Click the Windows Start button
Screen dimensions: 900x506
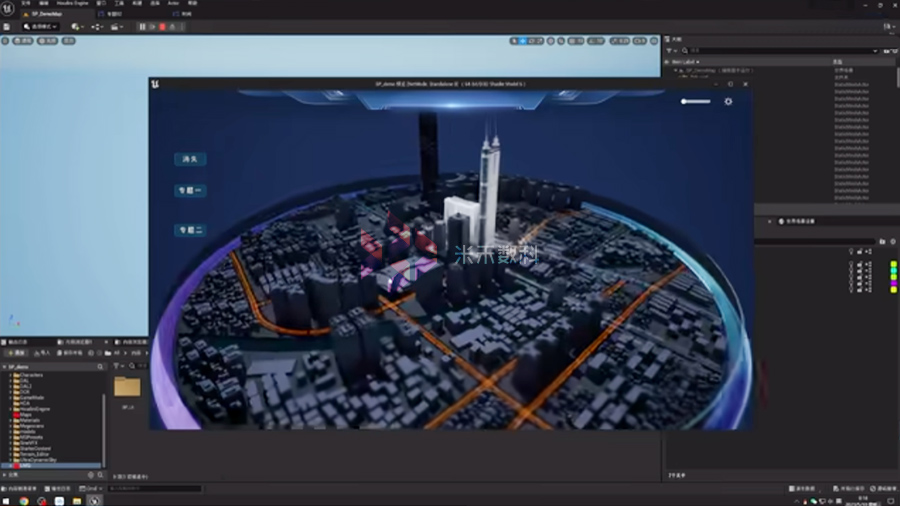click(x=6, y=500)
